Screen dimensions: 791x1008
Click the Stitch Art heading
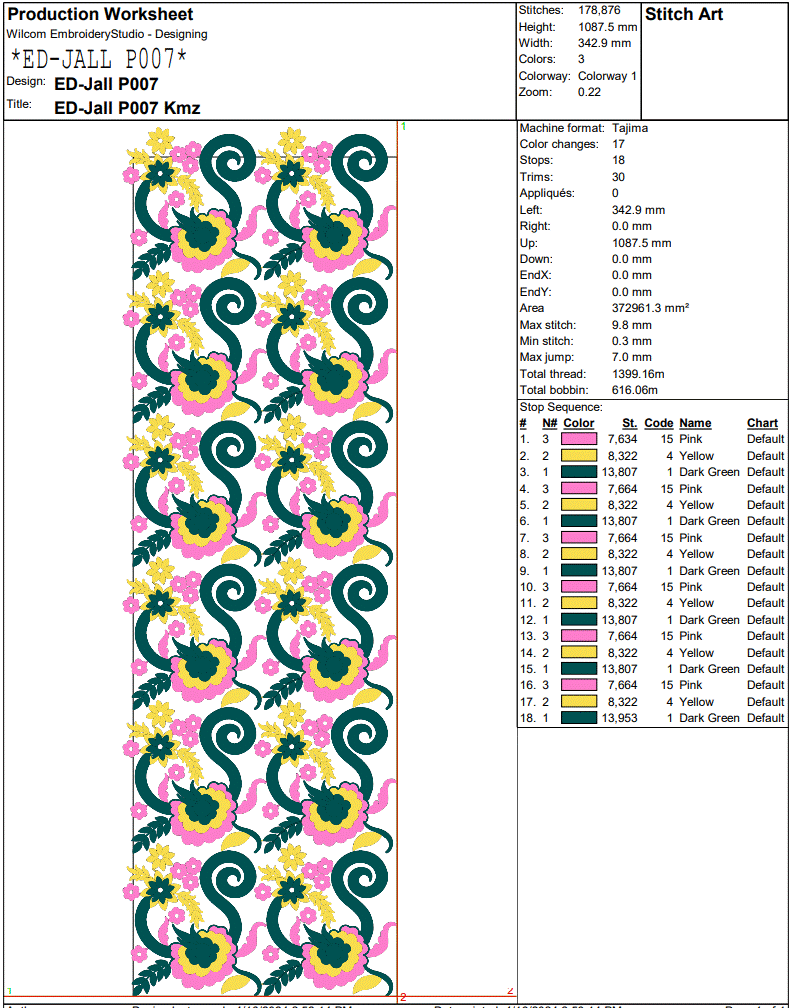(684, 15)
